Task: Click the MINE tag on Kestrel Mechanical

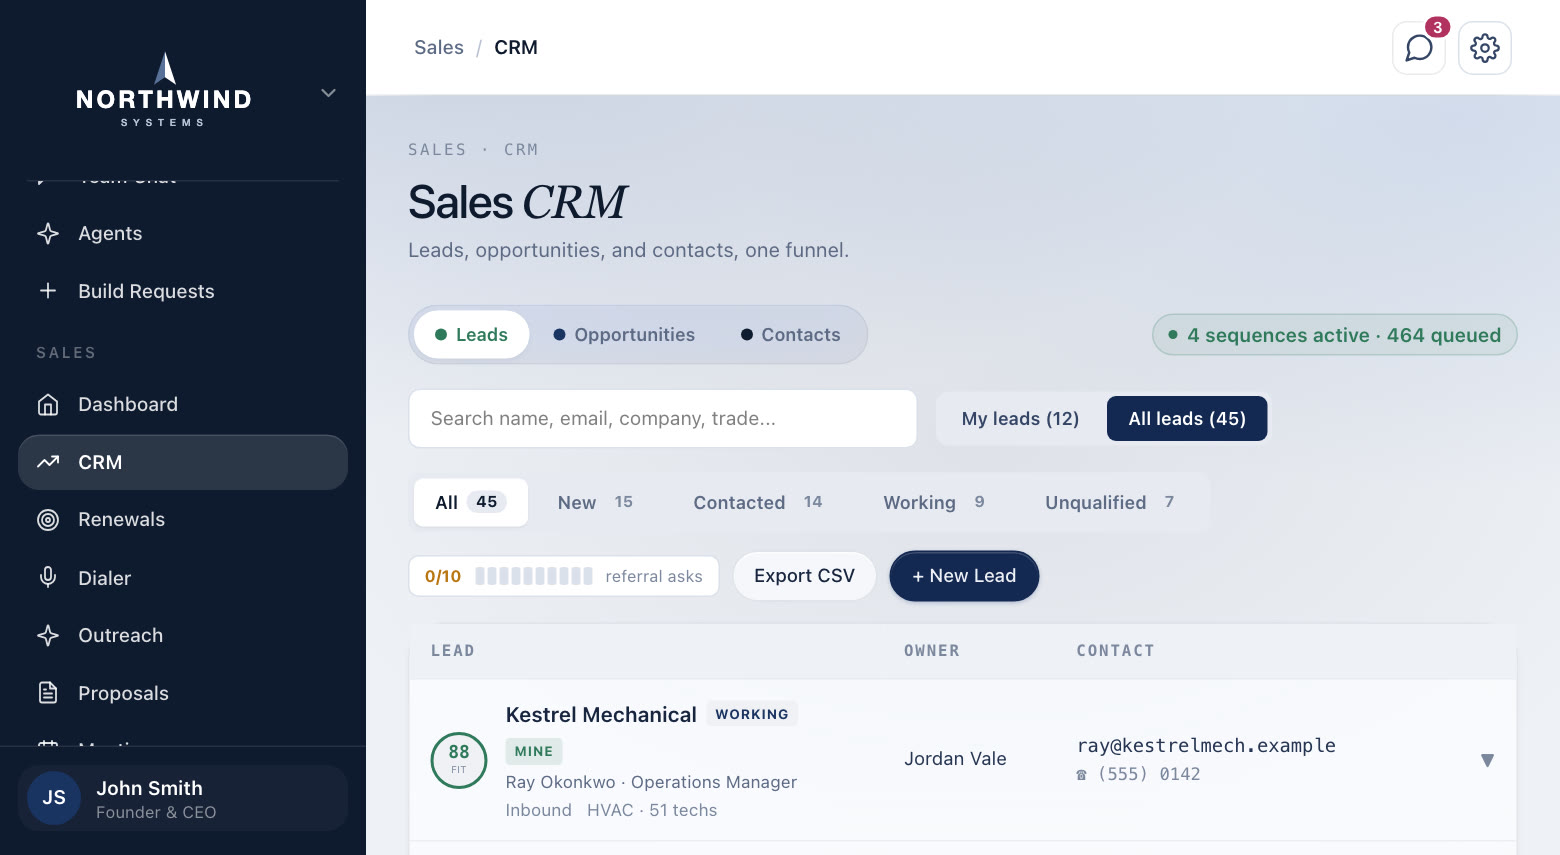Action: pyautogui.click(x=534, y=751)
